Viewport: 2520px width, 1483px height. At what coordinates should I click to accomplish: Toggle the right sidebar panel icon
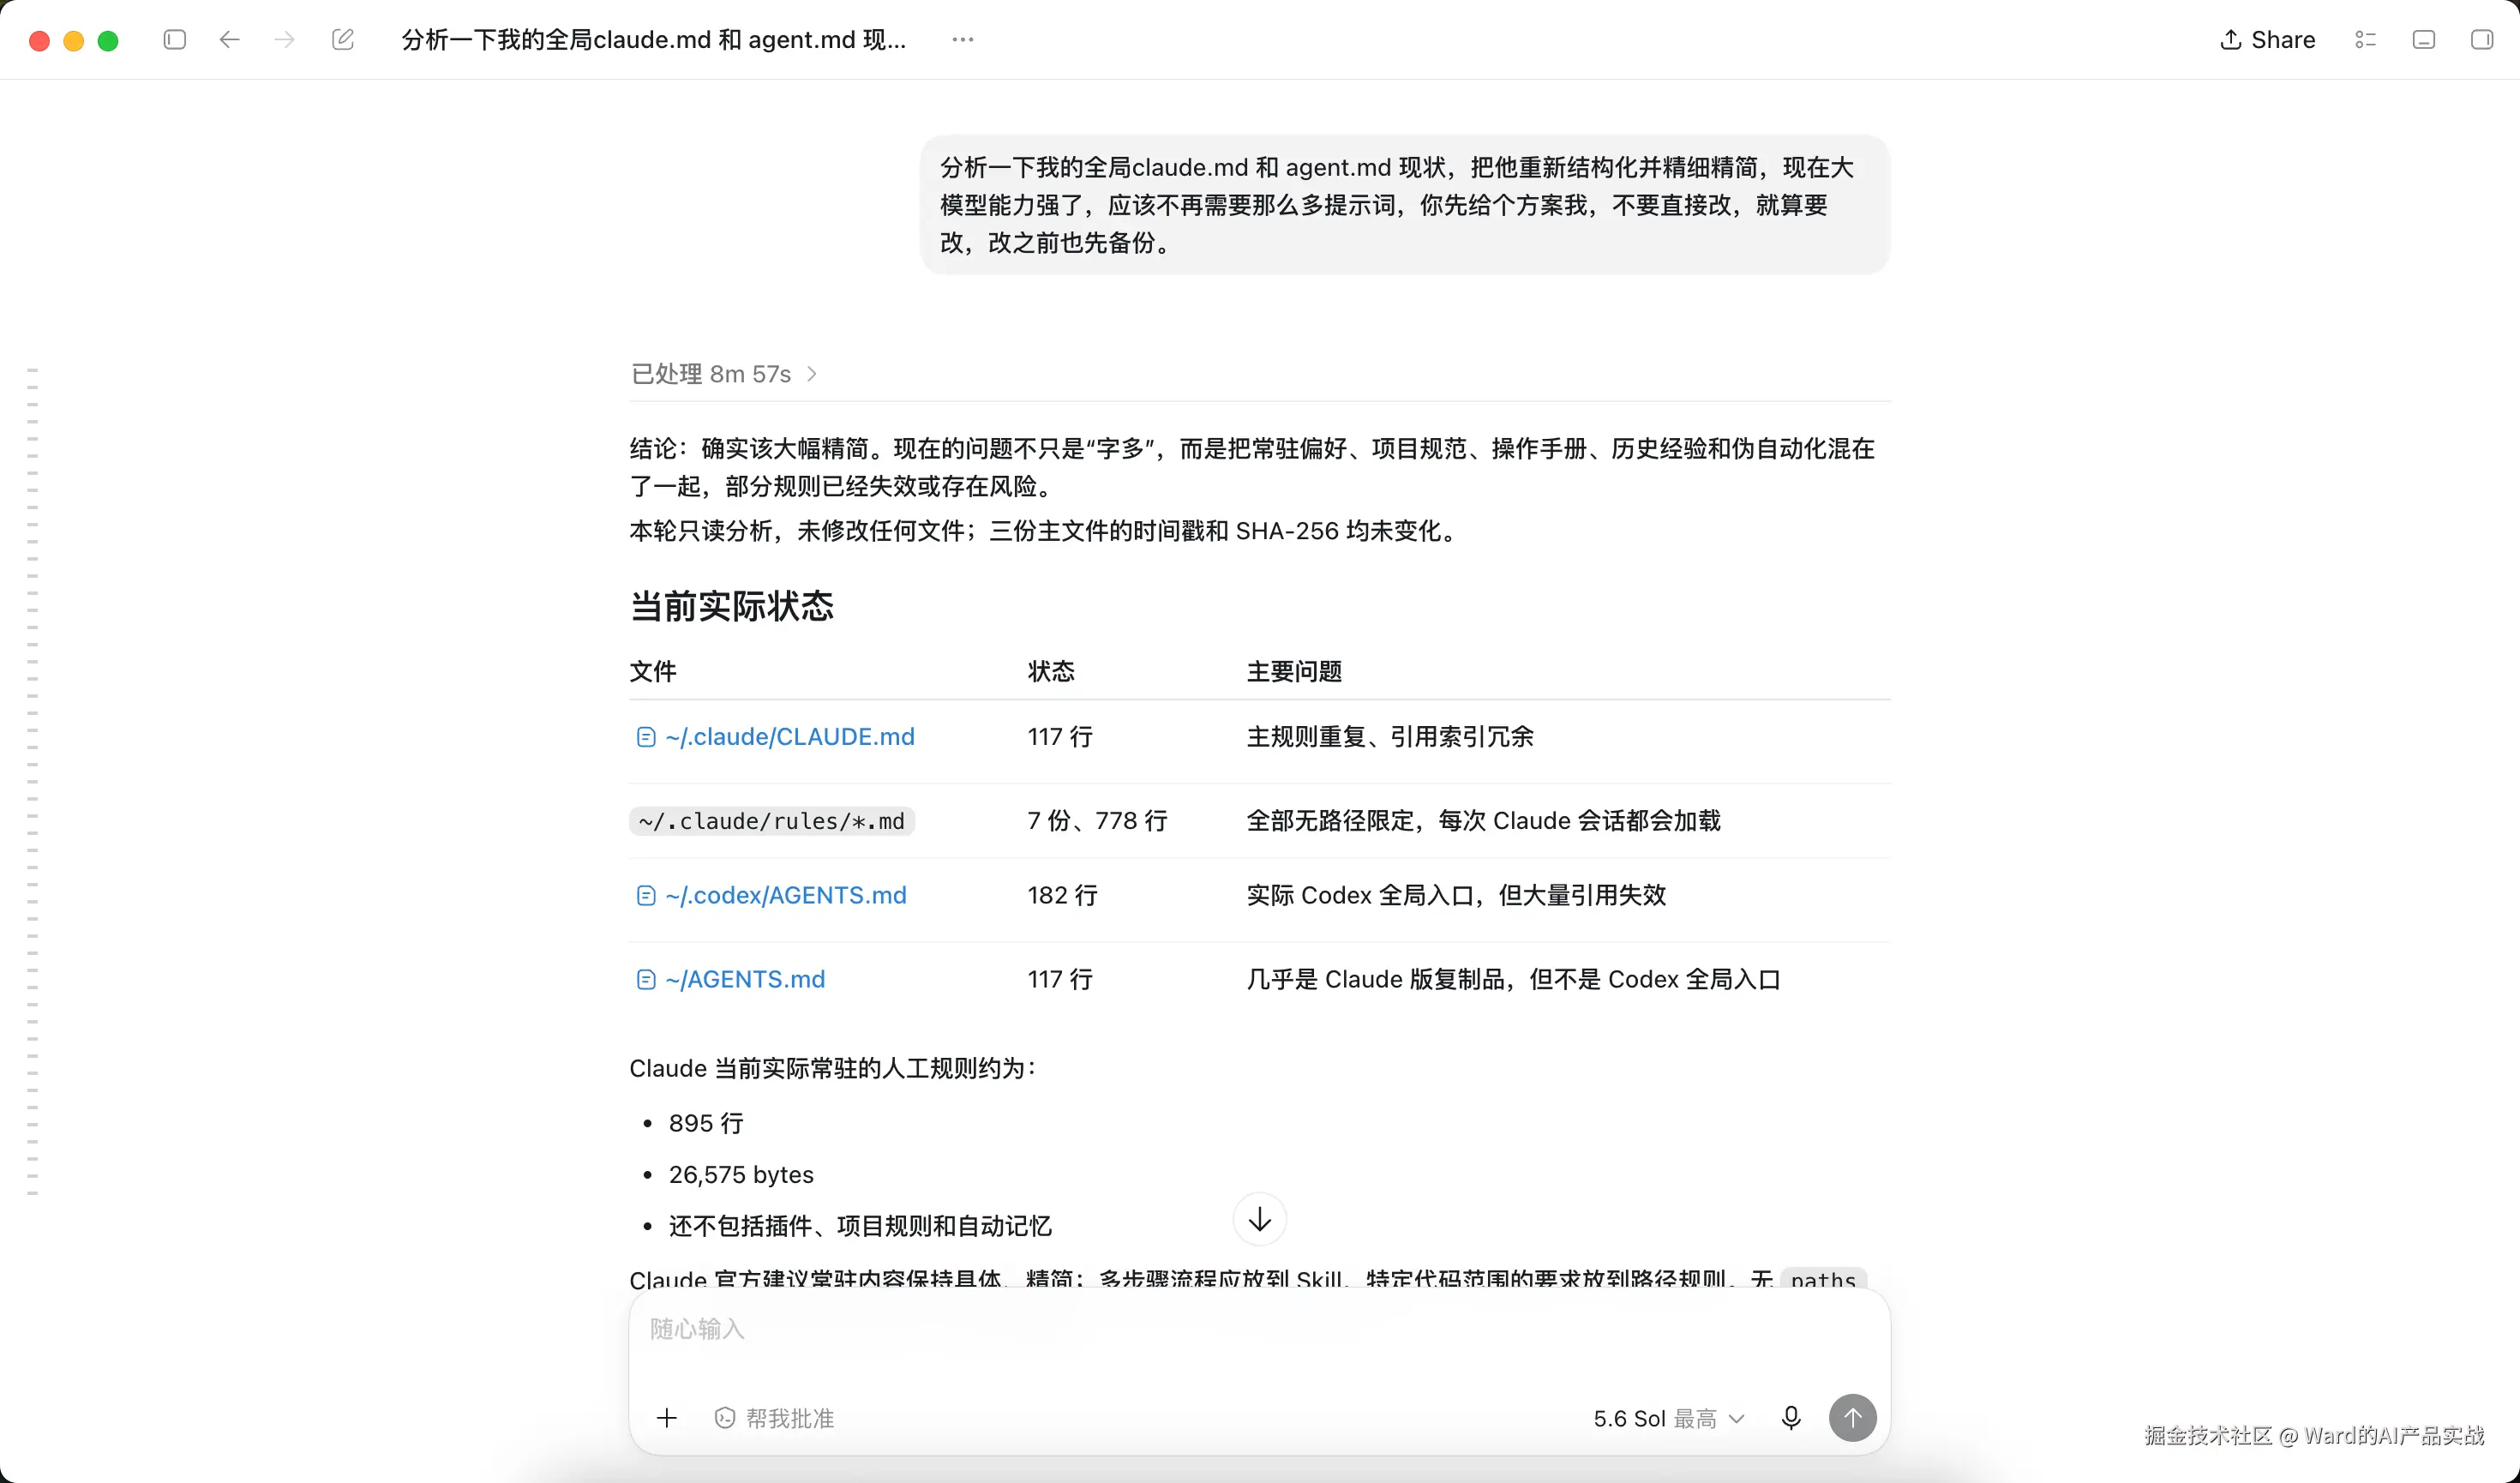[x=2482, y=40]
